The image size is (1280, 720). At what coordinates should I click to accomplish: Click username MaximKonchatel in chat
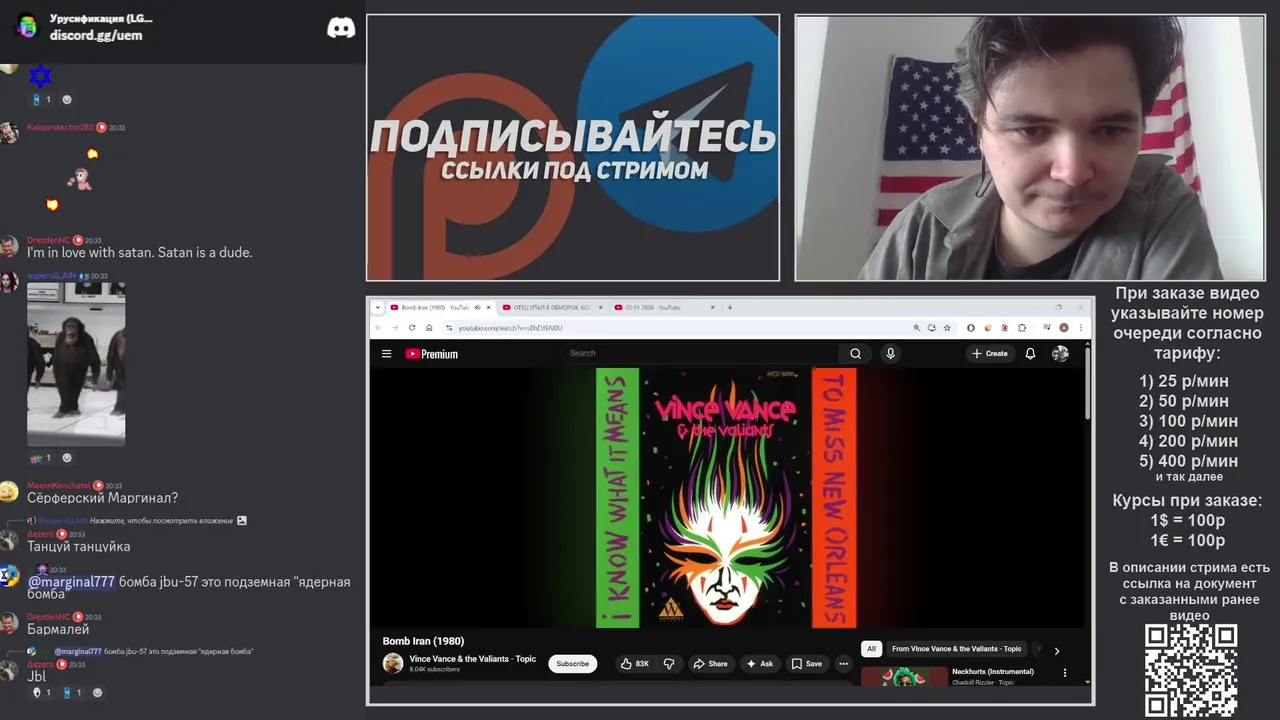pos(59,486)
